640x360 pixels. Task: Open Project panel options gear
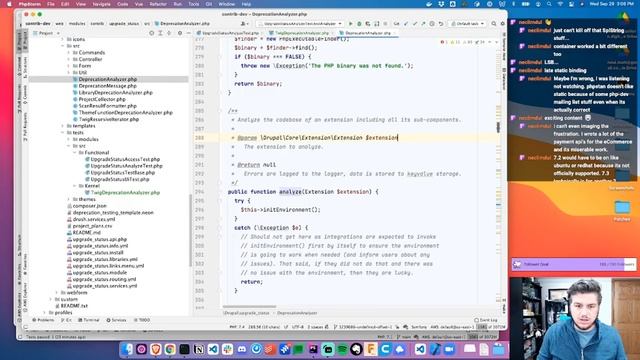click(x=180, y=33)
